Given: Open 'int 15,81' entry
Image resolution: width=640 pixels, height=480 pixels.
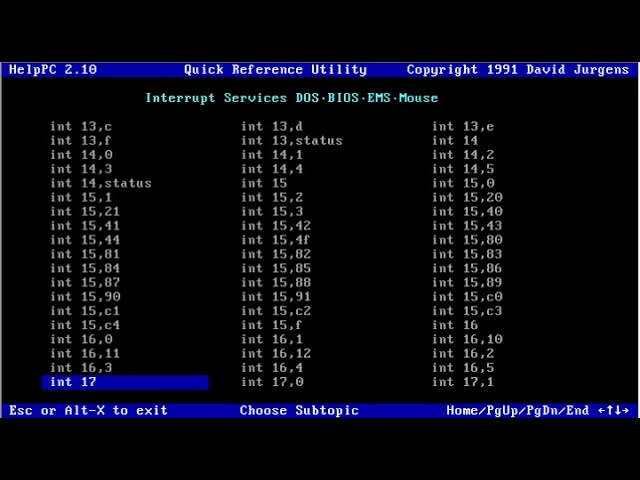Looking at the screenshot, I should click(85, 254).
